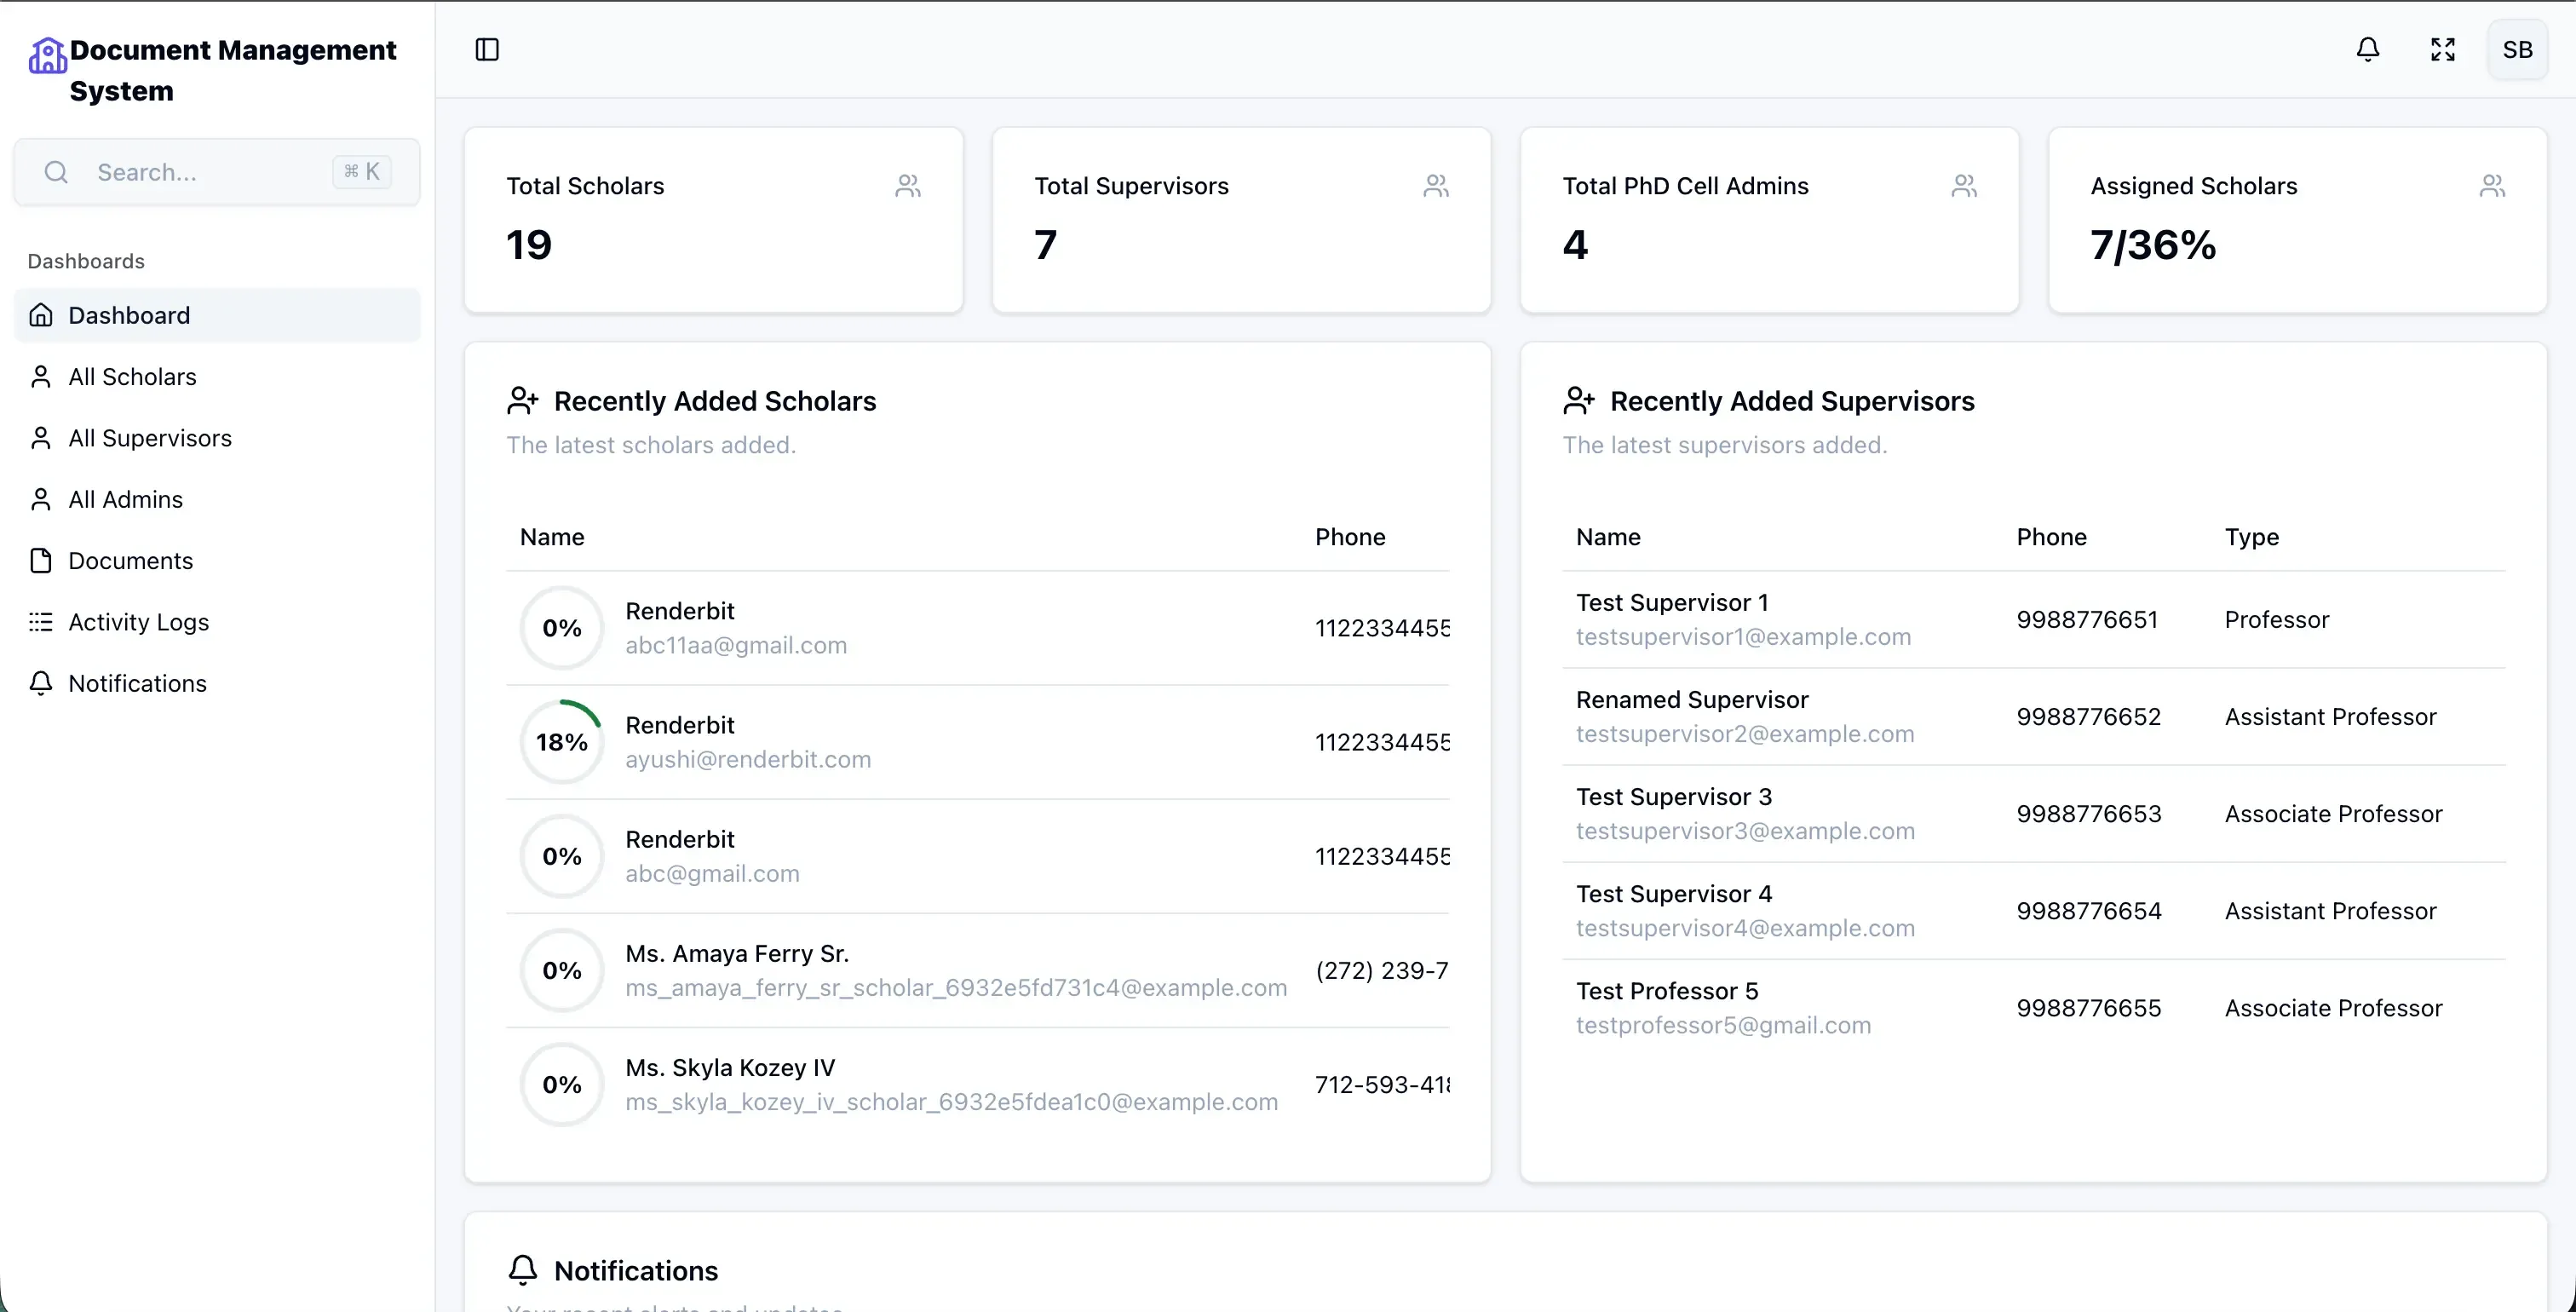Open Notifications in the sidebar
Image resolution: width=2576 pixels, height=1312 pixels.
coord(137,683)
